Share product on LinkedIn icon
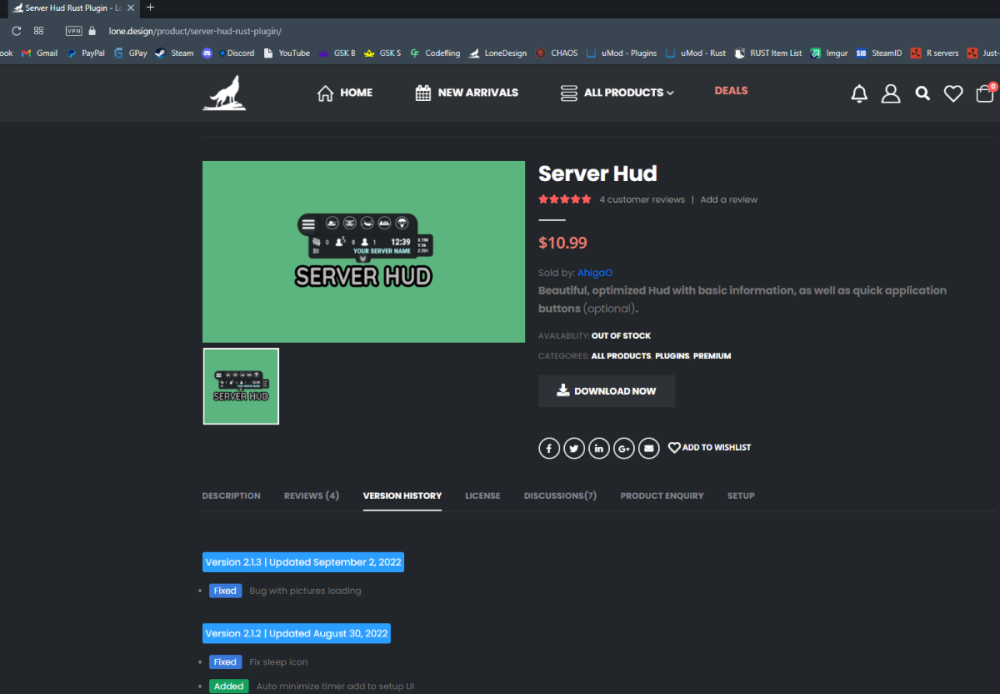The height and width of the screenshot is (694, 1000). pyautogui.click(x=599, y=448)
